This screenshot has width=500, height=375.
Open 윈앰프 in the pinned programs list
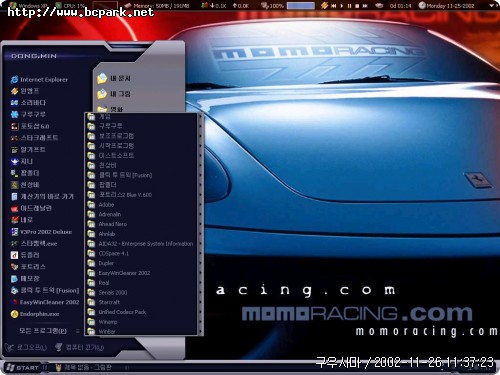25,91
